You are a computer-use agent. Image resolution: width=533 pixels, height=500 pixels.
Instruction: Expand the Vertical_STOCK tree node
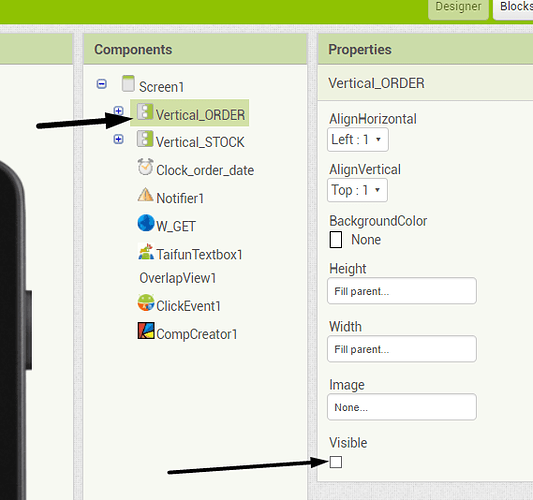118,139
